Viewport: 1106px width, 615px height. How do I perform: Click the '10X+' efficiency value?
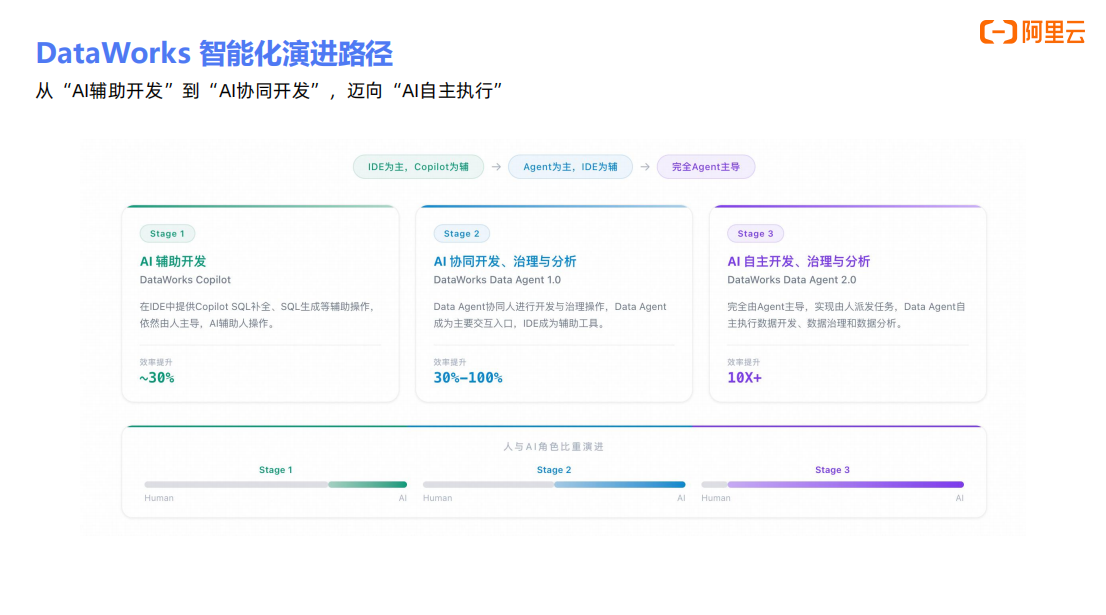pyautogui.click(x=744, y=378)
